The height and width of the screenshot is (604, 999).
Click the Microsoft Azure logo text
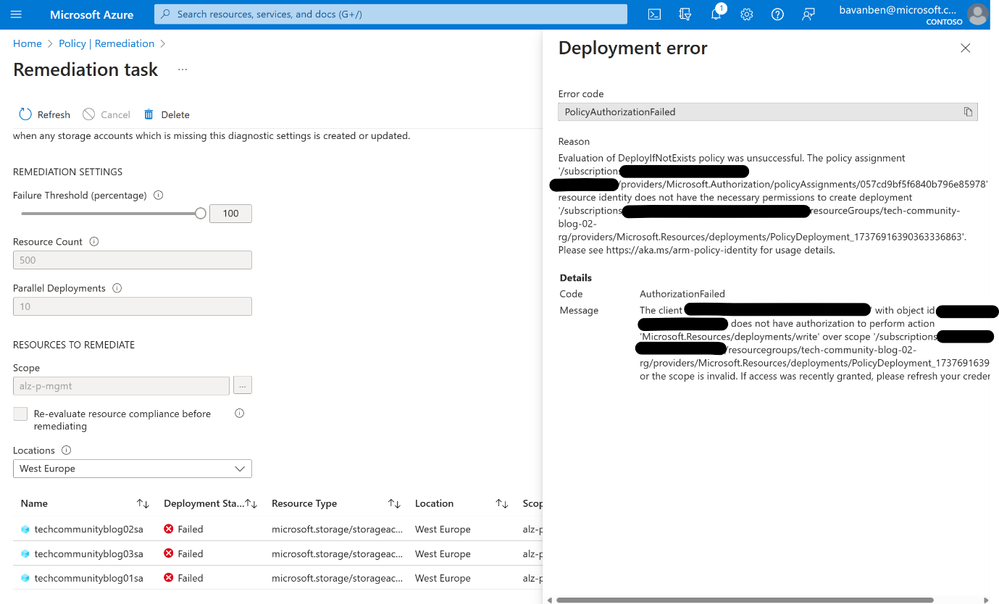[92, 15]
